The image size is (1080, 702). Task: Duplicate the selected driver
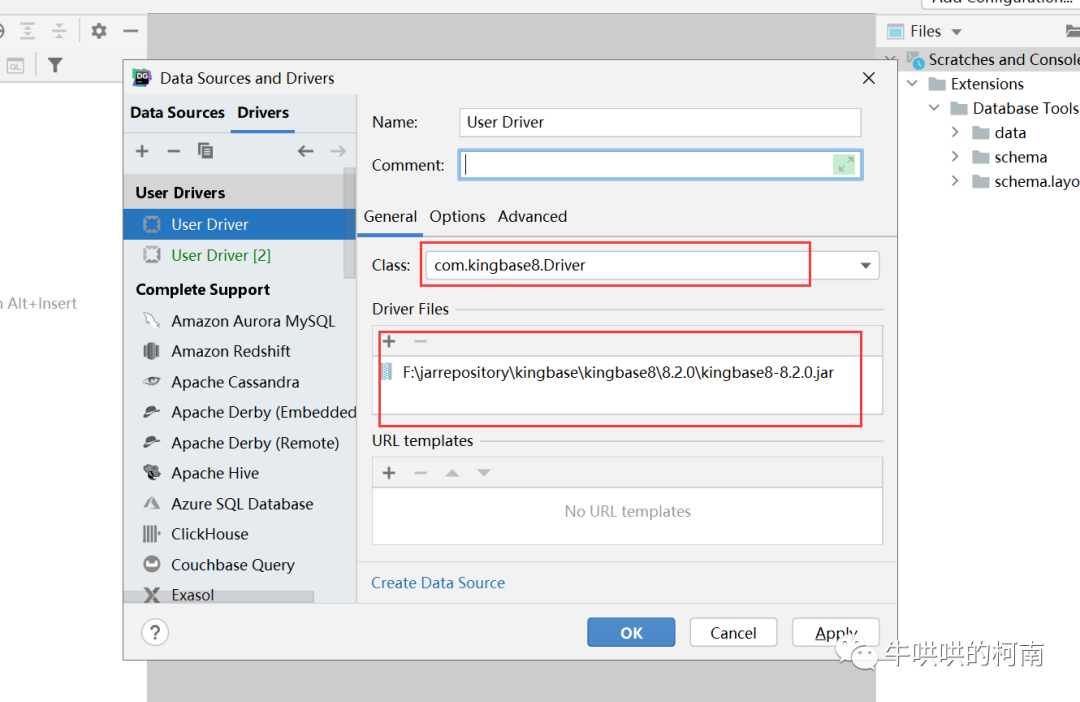[205, 151]
